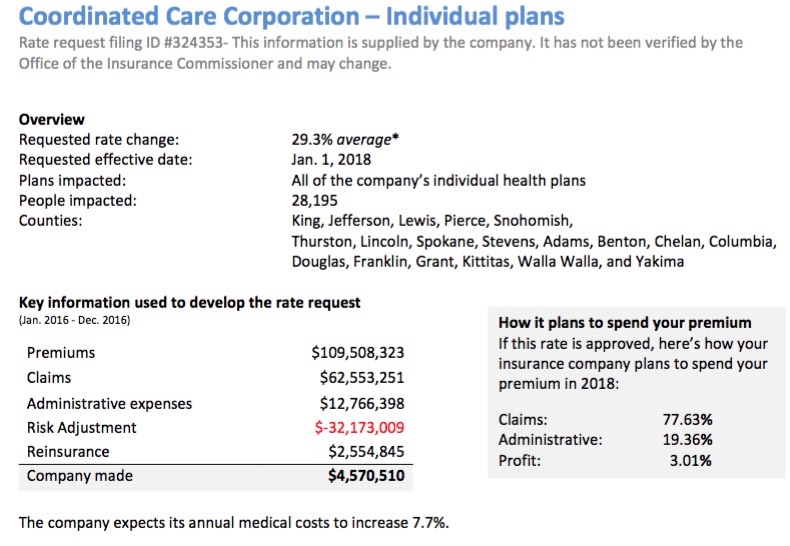Click the Claims amount $62,553,251
Screen dimensions: 790x546
(x=362, y=378)
